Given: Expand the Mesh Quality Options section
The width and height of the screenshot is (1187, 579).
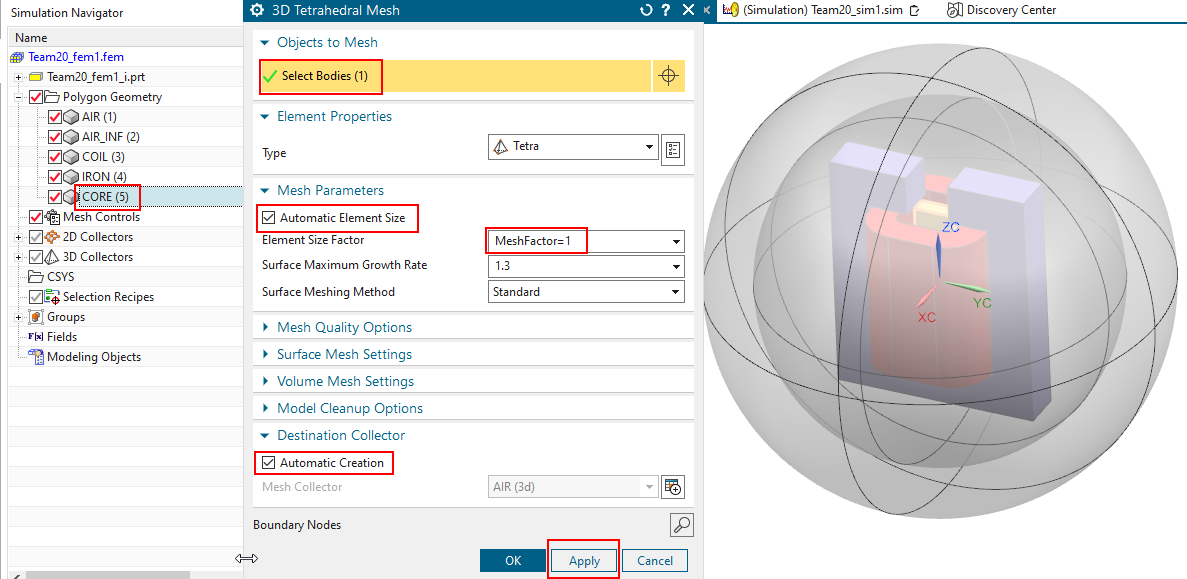Looking at the screenshot, I should tap(344, 327).
